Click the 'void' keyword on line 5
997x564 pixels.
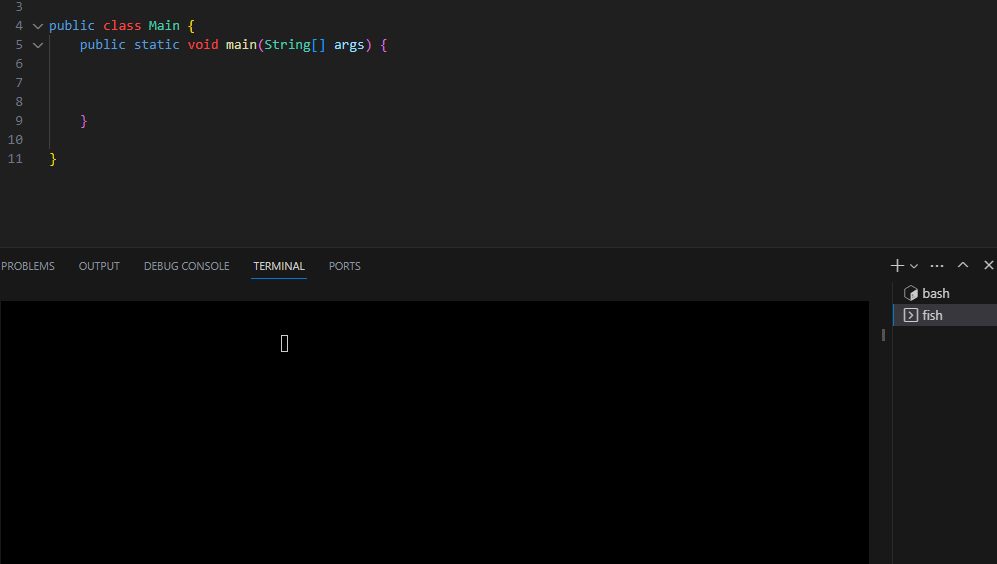203,45
